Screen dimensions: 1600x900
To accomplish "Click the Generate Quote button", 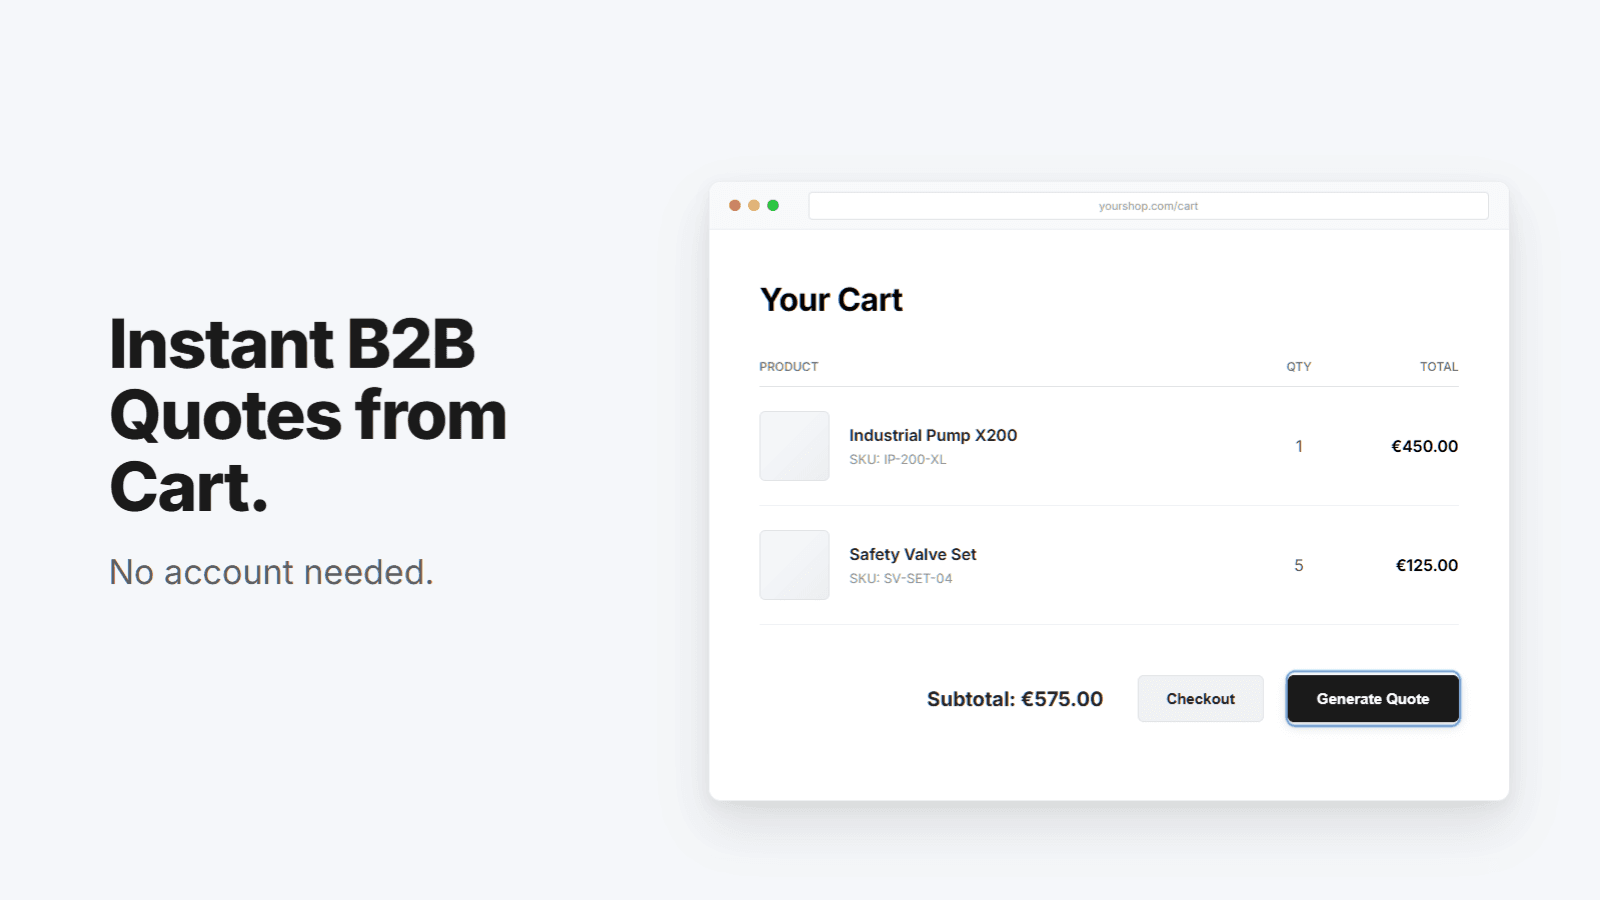I will coord(1372,698).
